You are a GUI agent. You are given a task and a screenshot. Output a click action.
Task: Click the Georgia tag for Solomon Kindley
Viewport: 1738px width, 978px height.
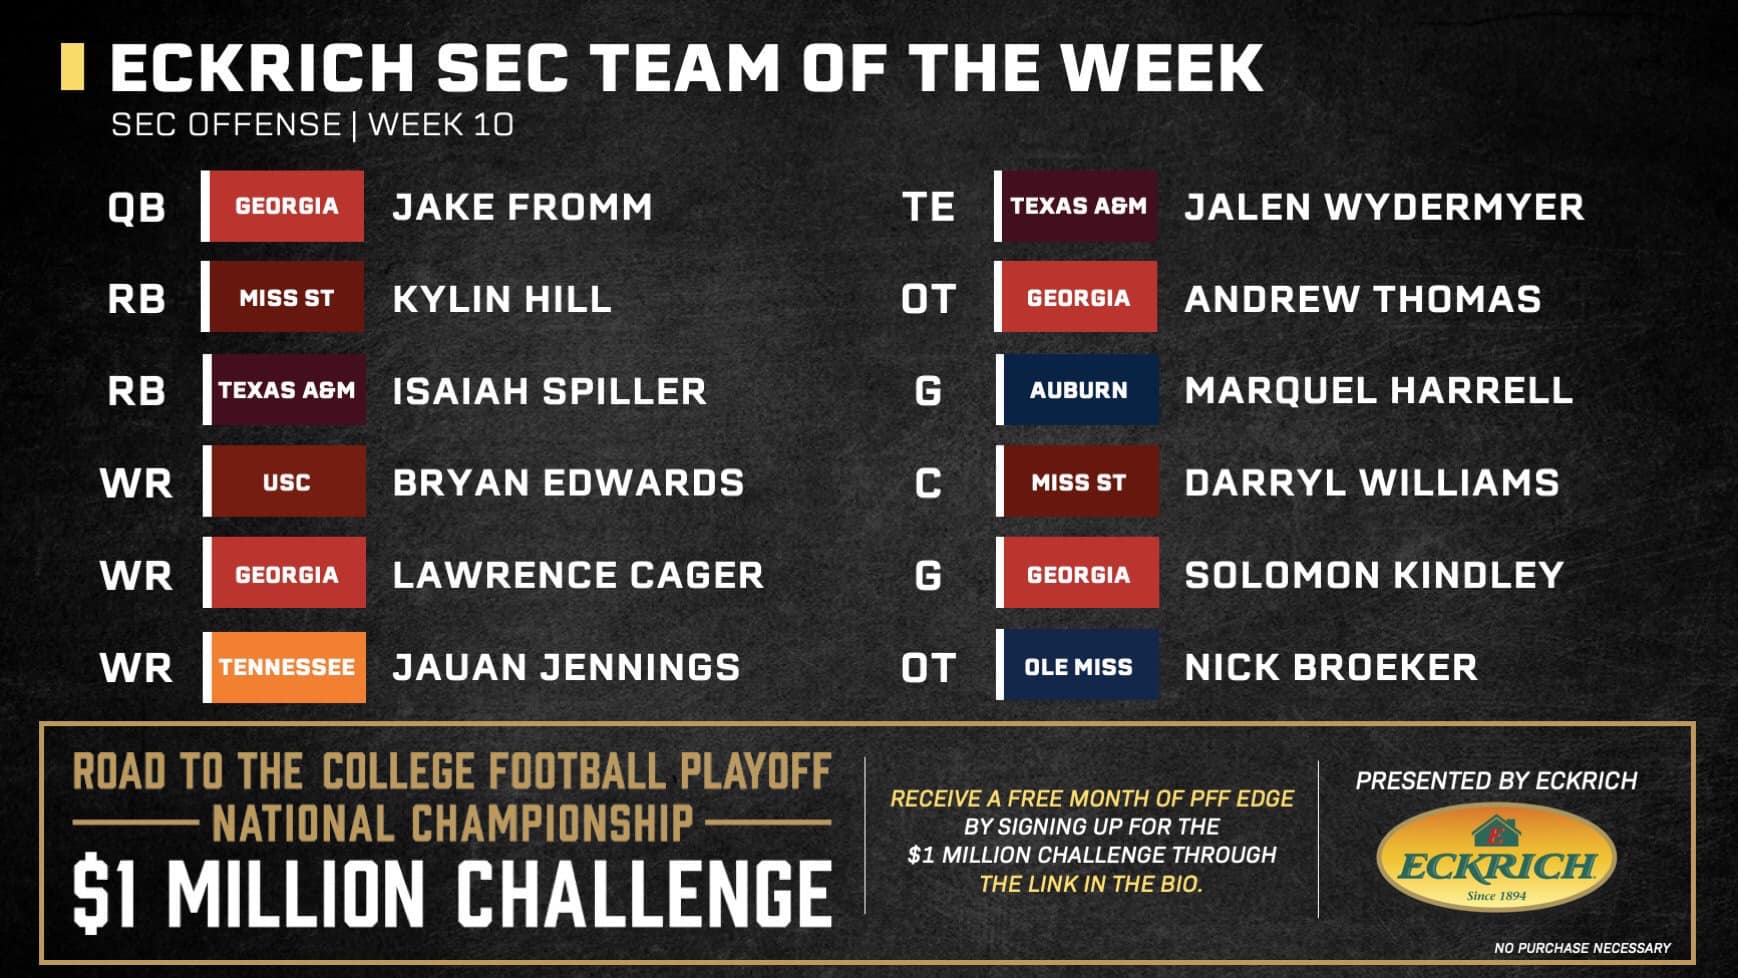click(1078, 574)
